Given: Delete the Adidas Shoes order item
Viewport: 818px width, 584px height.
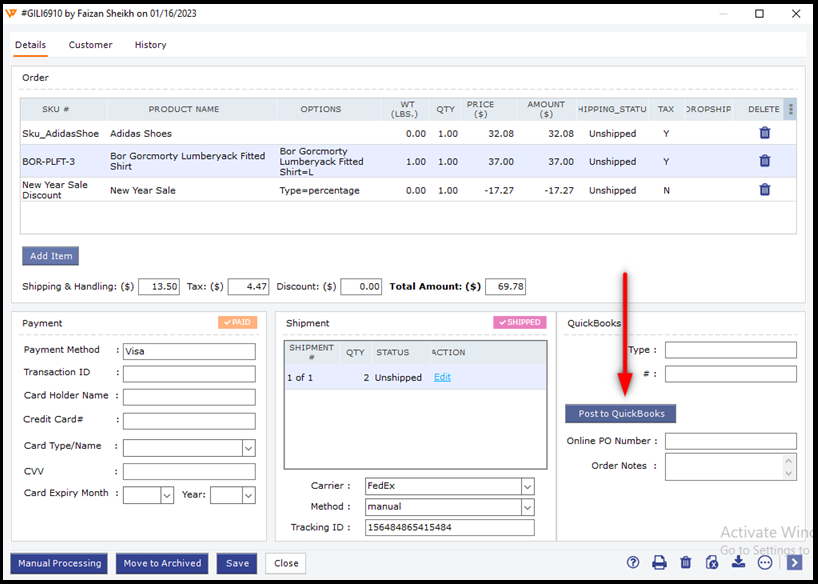Looking at the screenshot, I should pos(764,133).
